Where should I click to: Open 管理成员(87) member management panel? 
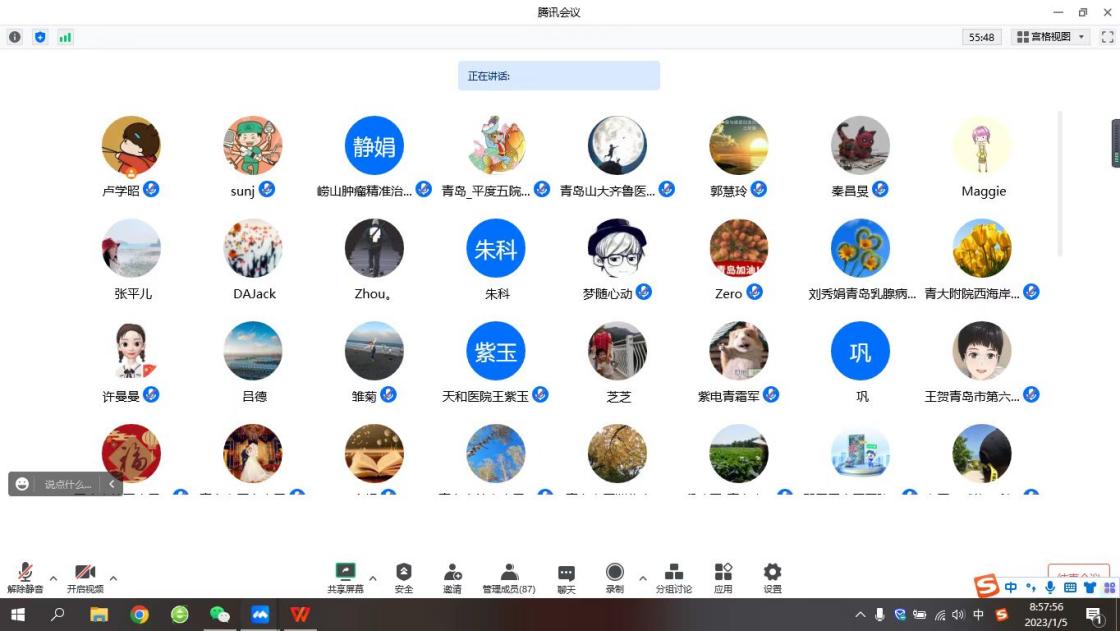(509, 576)
